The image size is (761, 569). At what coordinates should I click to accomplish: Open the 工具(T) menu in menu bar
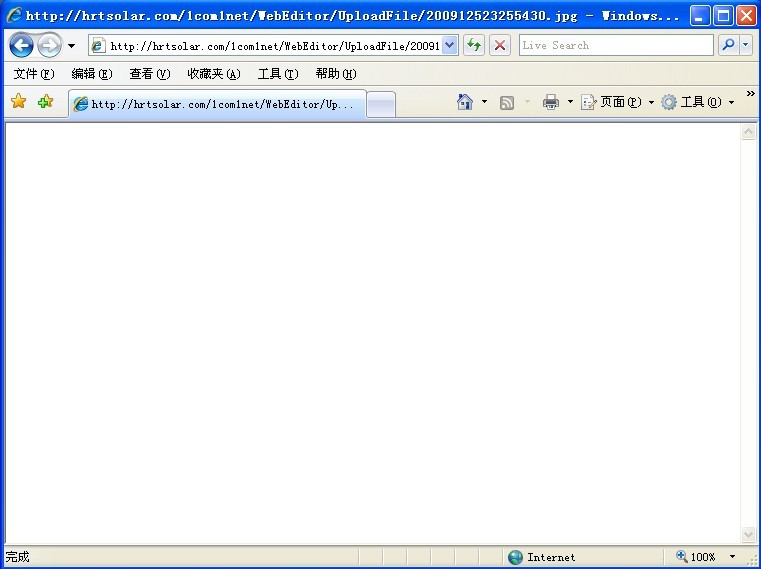[x=278, y=74]
